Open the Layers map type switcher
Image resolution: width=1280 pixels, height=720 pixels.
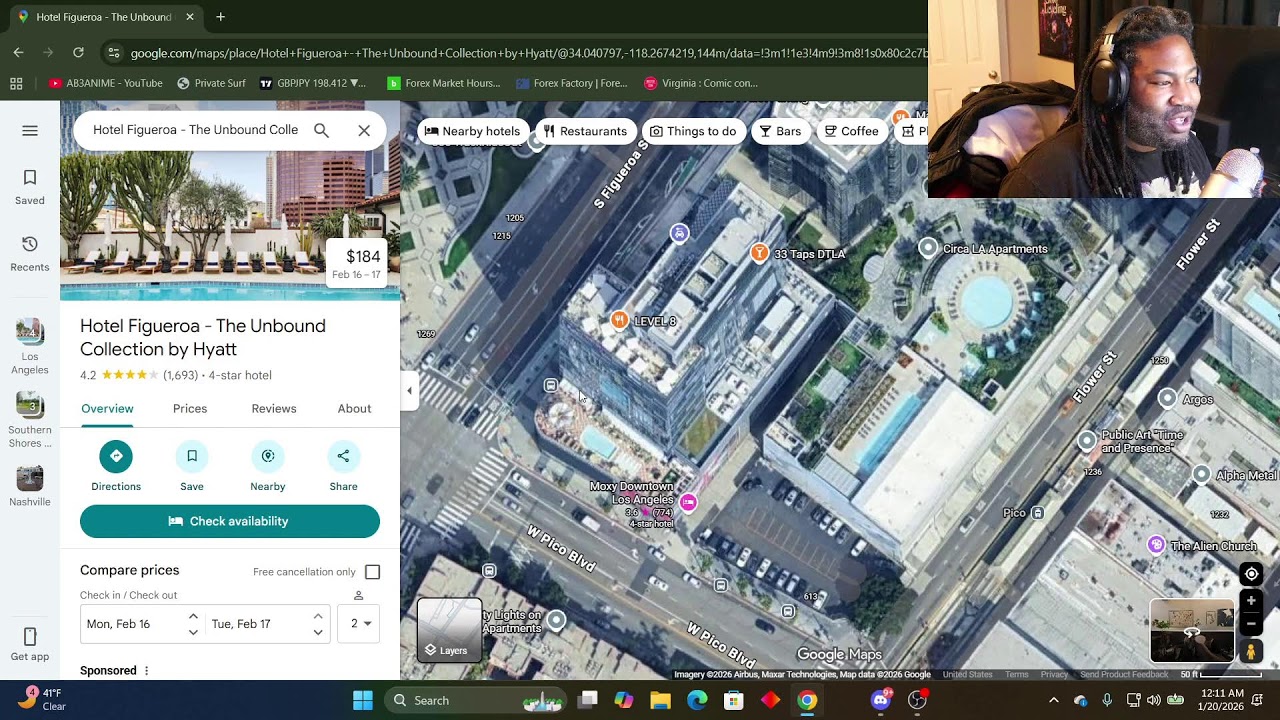pos(449,629)
